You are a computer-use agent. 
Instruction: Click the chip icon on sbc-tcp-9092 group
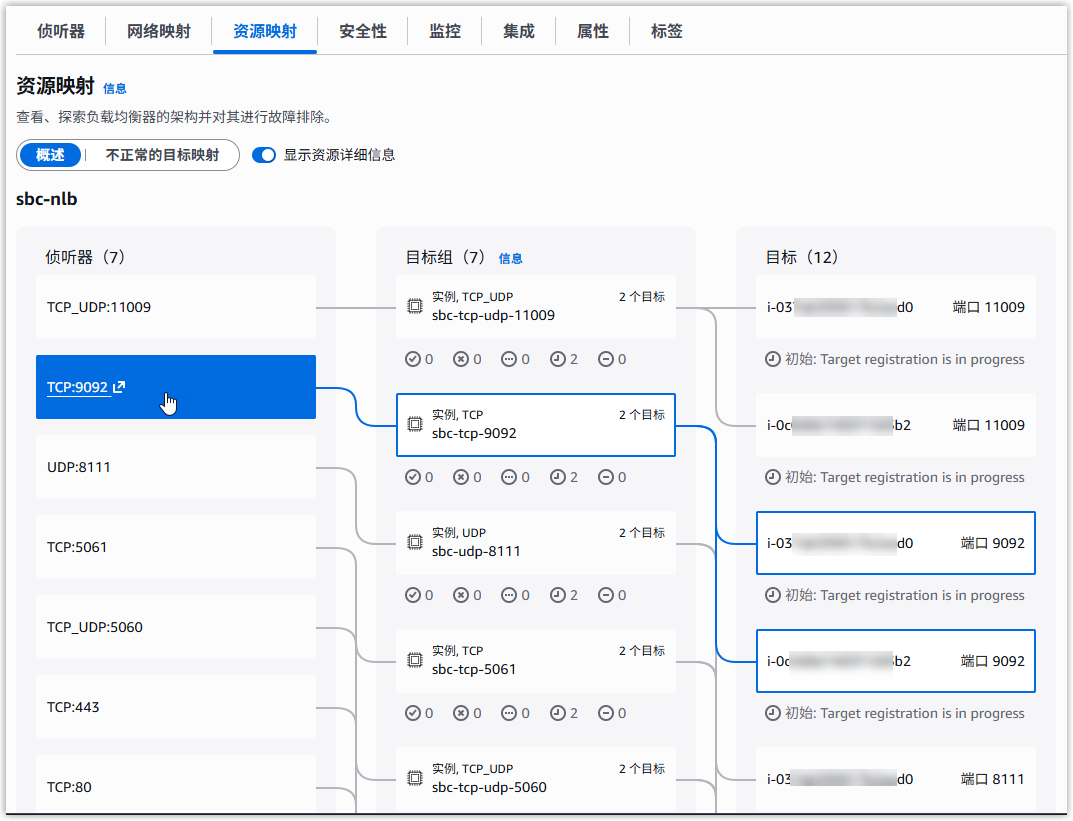tap(414, 425)
